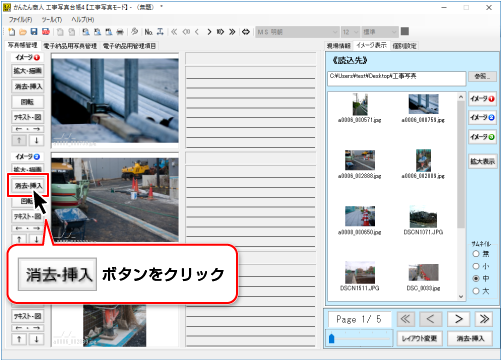Screen dimensions: 501x360
Task: Select the DSC_0003.jpg thumbnail
Action: tap(423, 277)
